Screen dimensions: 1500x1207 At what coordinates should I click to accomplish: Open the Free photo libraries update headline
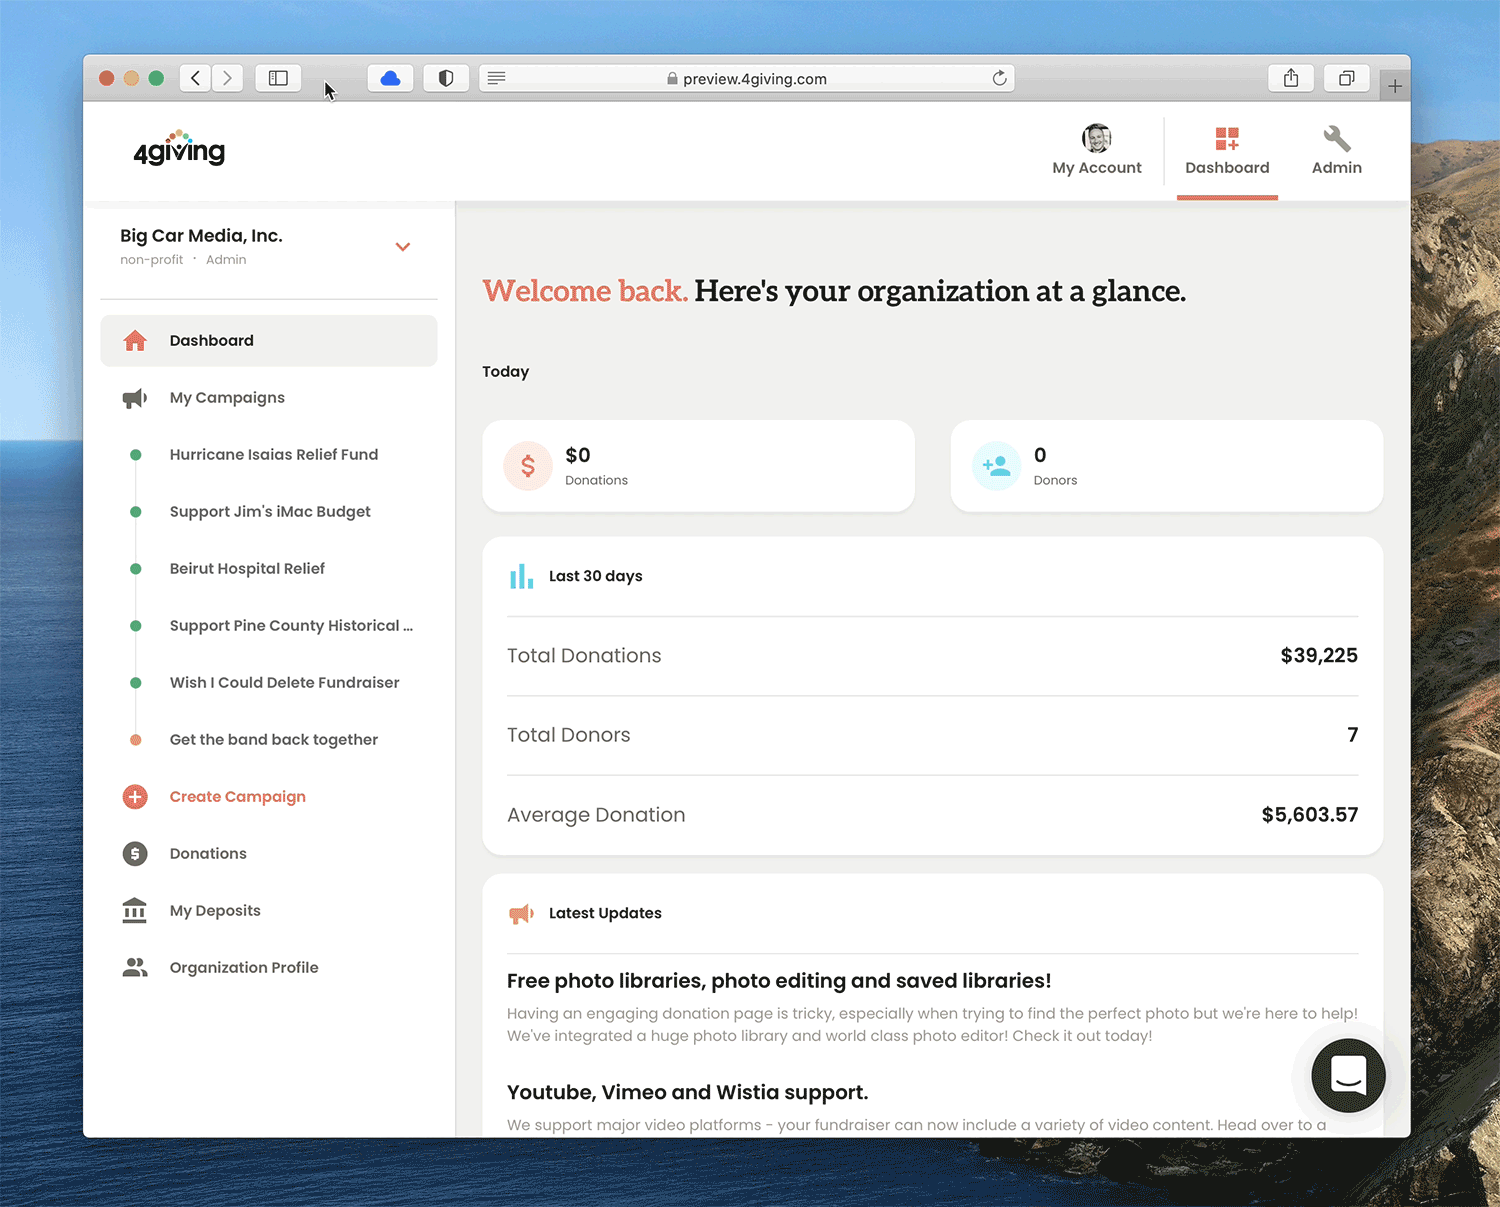click(779, 981)
